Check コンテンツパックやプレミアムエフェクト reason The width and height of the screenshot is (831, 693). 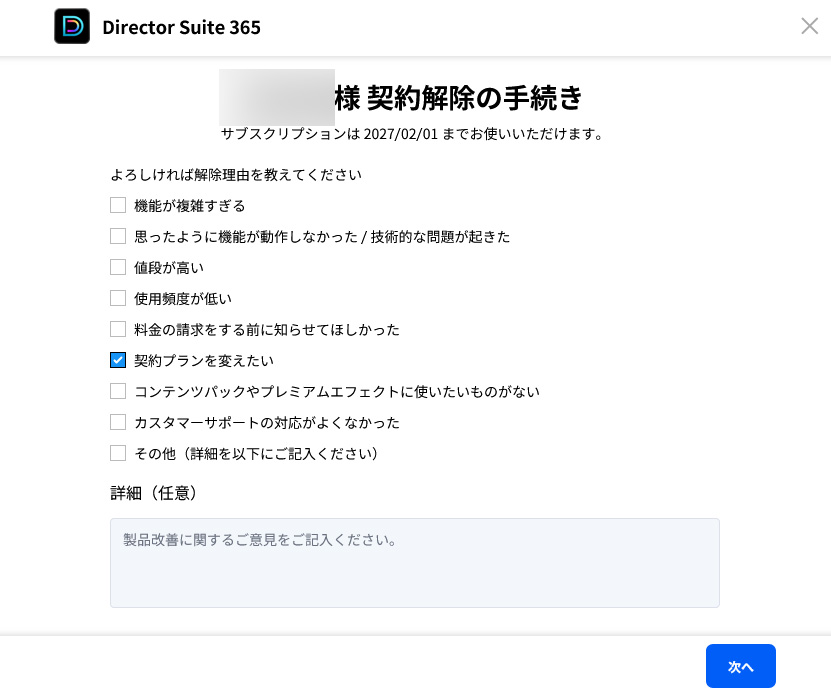[118, 391]
